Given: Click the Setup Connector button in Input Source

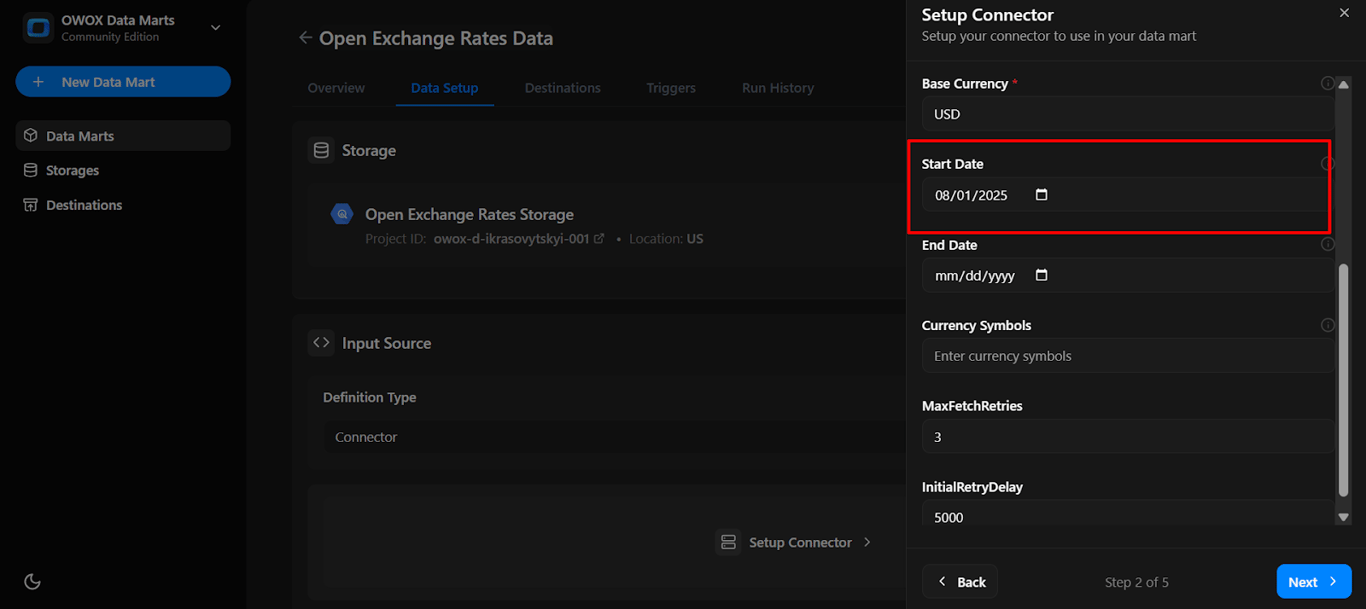Looking at the screenshot, I should point(795,542).
